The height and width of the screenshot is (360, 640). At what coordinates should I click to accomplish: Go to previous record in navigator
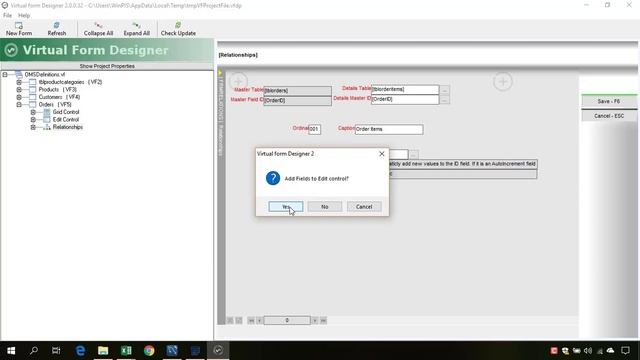coord(259,320)
